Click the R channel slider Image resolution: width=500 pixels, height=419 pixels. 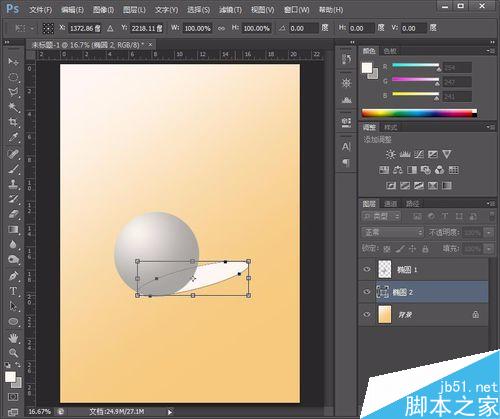click(416, 65)
